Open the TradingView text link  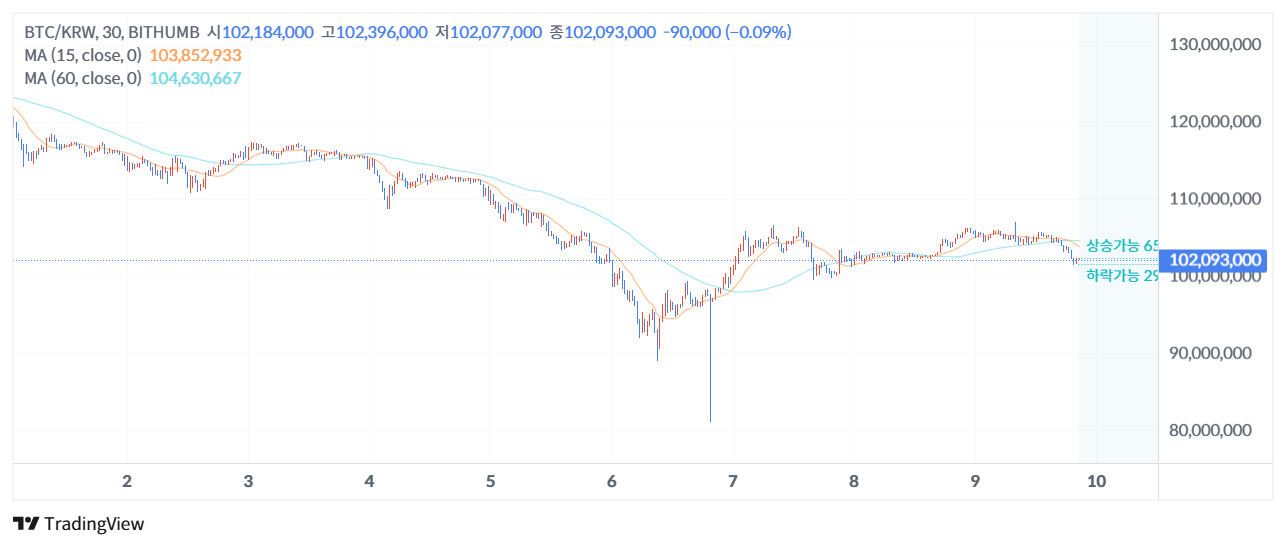[94, 524]
